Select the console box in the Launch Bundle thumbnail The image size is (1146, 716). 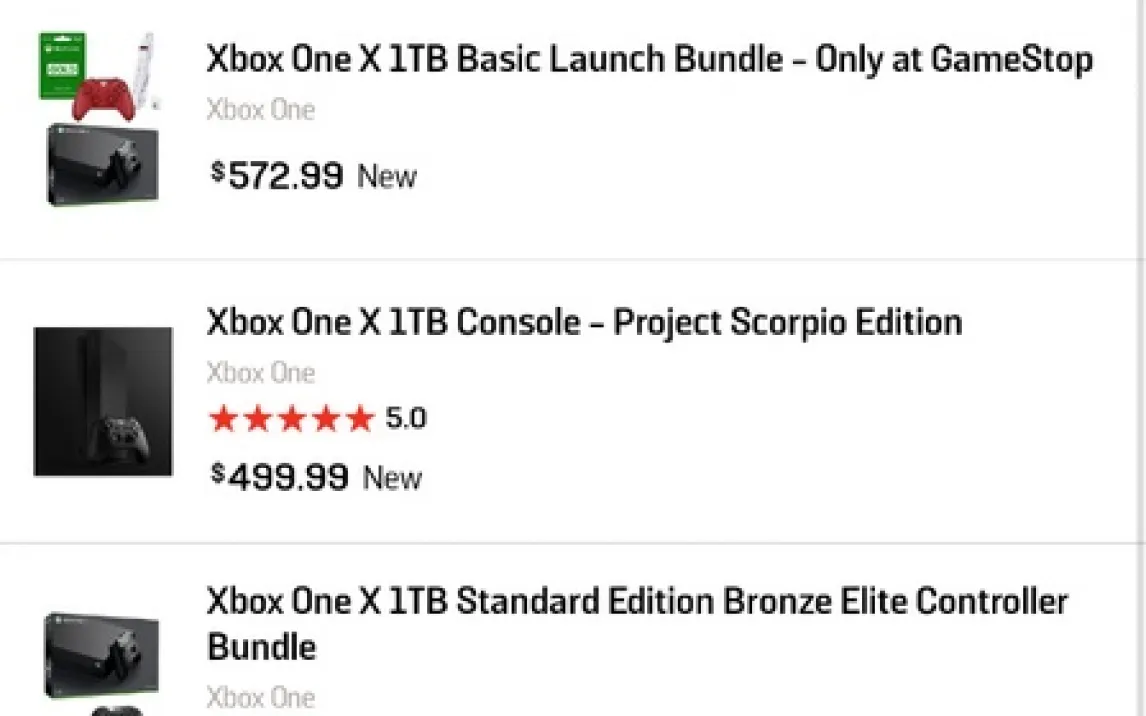pos(102,164)
